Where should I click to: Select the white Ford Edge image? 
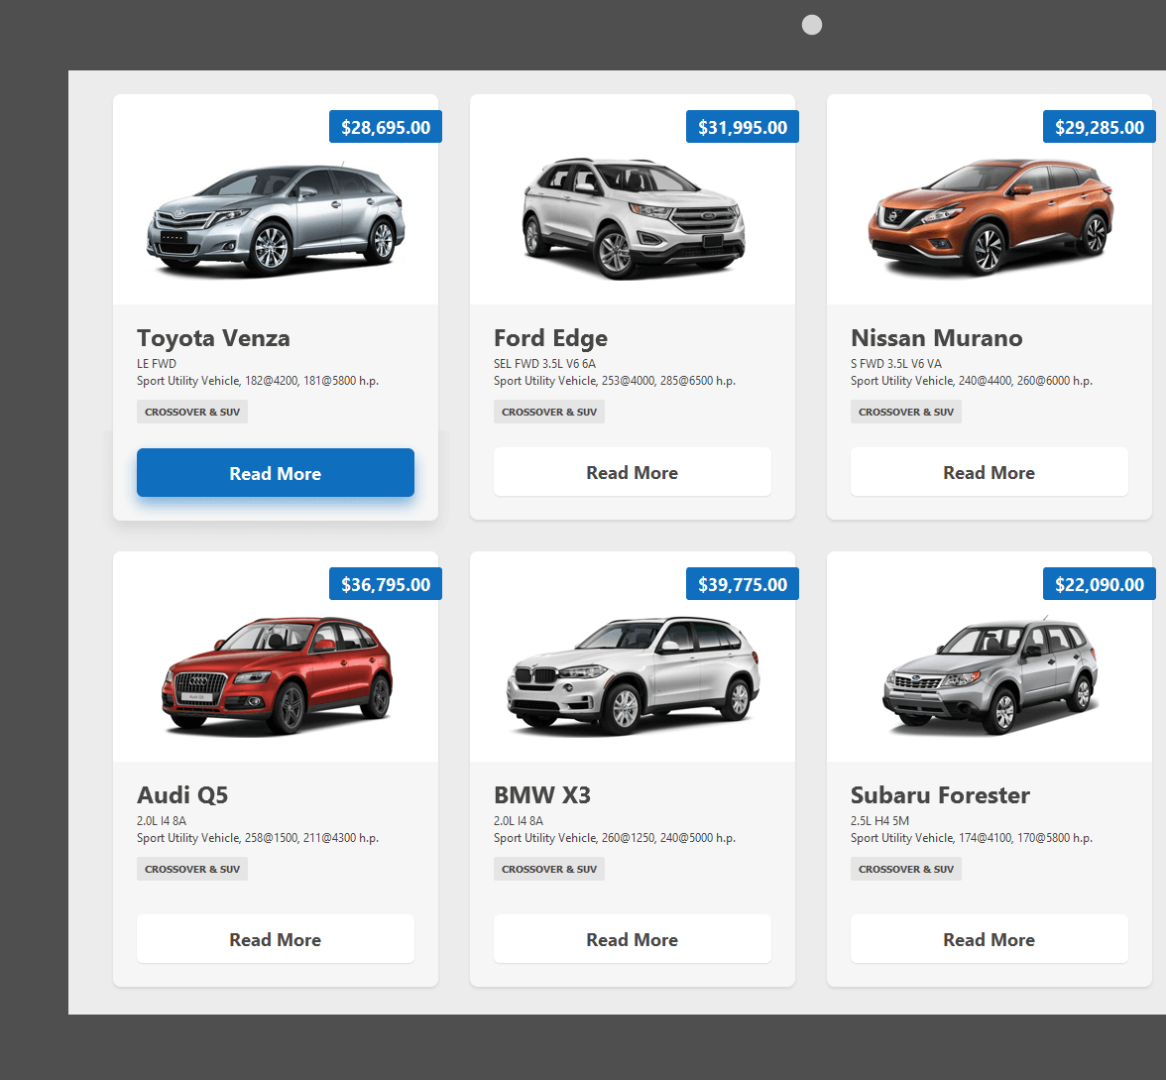point(633,218)
